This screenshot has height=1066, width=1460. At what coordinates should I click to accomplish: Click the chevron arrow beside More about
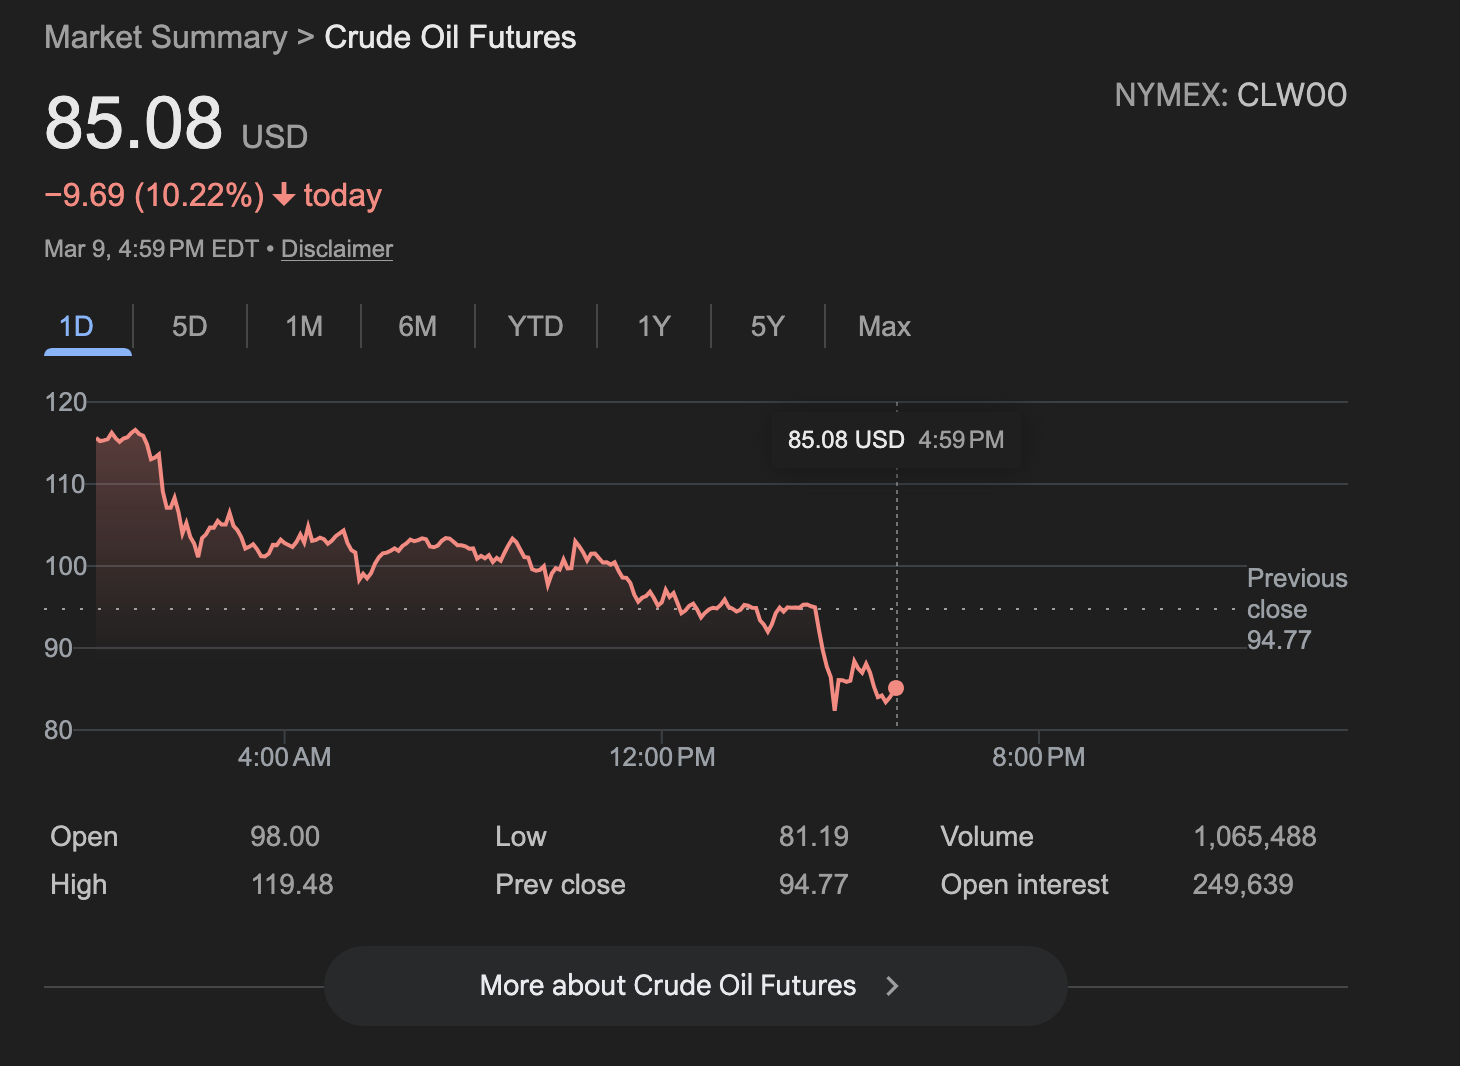point(892,986)
